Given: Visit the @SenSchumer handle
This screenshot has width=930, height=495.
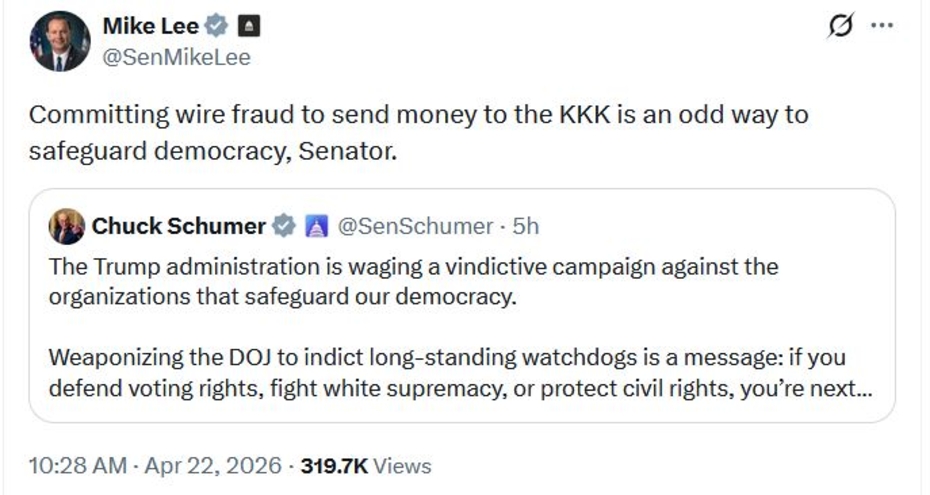Looking at the screenshot, I should coord(415,227).
